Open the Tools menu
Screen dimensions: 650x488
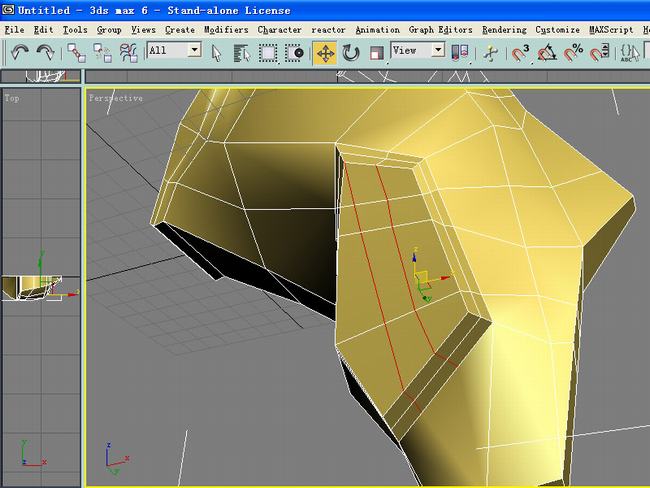pos(75,30)
